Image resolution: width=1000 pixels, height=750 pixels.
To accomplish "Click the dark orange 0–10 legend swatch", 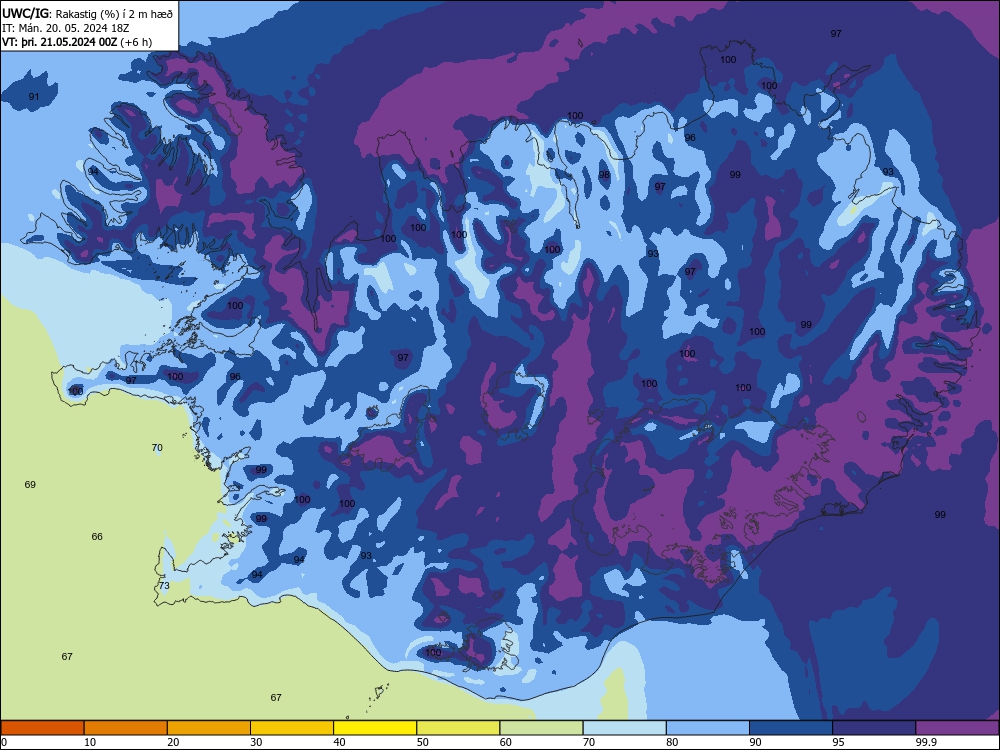I will [x=42, y=728].
